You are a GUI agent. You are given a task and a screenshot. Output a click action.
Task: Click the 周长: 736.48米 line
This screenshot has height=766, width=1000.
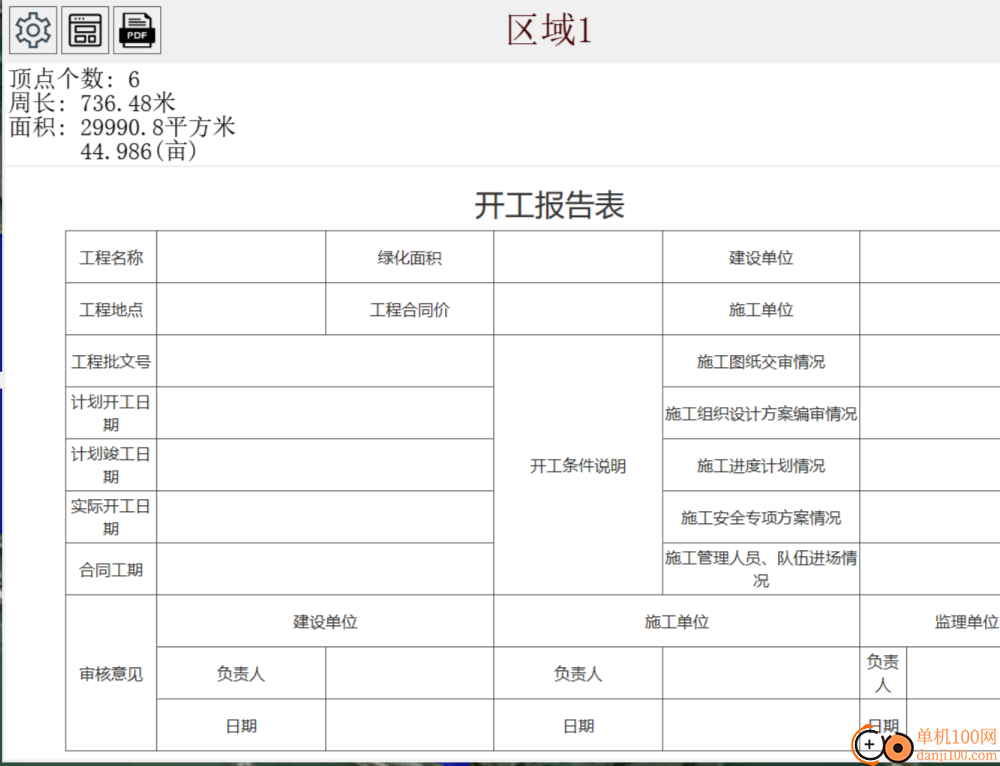pyautogui.click(x=92, y=103)
